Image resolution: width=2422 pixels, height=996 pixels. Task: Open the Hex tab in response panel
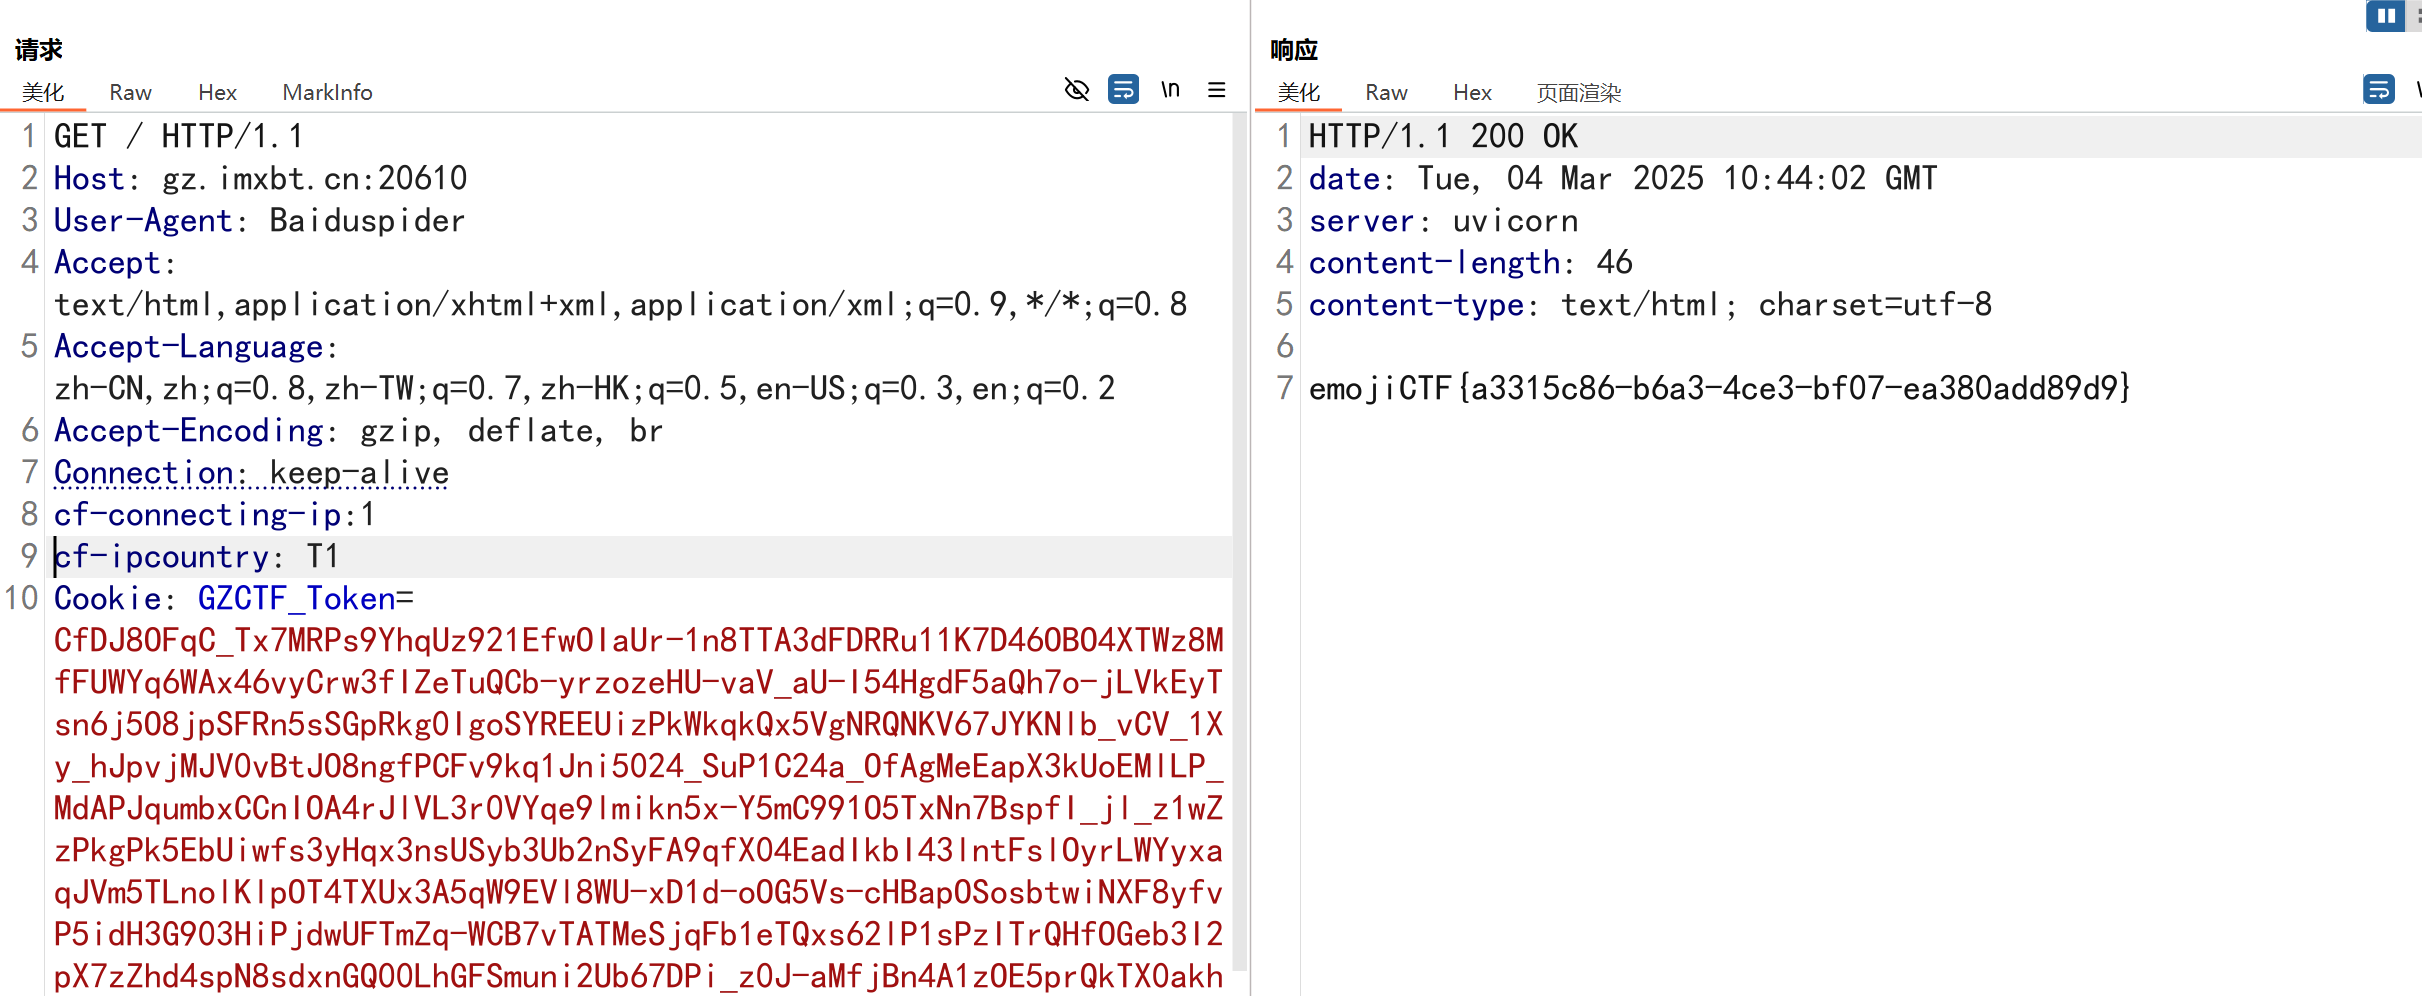click(1471, 92)
